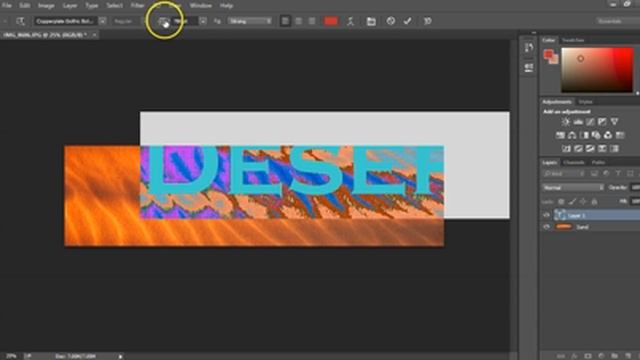Viewport: 640px width, 360px height.
Task: Open the Edit menu
Action: (x=24, y=6)
